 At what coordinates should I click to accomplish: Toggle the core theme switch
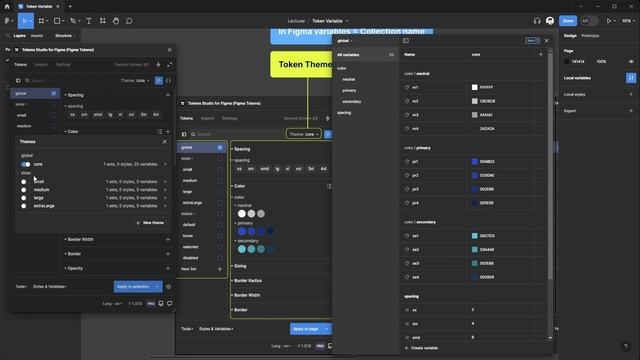[x=26, y=164]
